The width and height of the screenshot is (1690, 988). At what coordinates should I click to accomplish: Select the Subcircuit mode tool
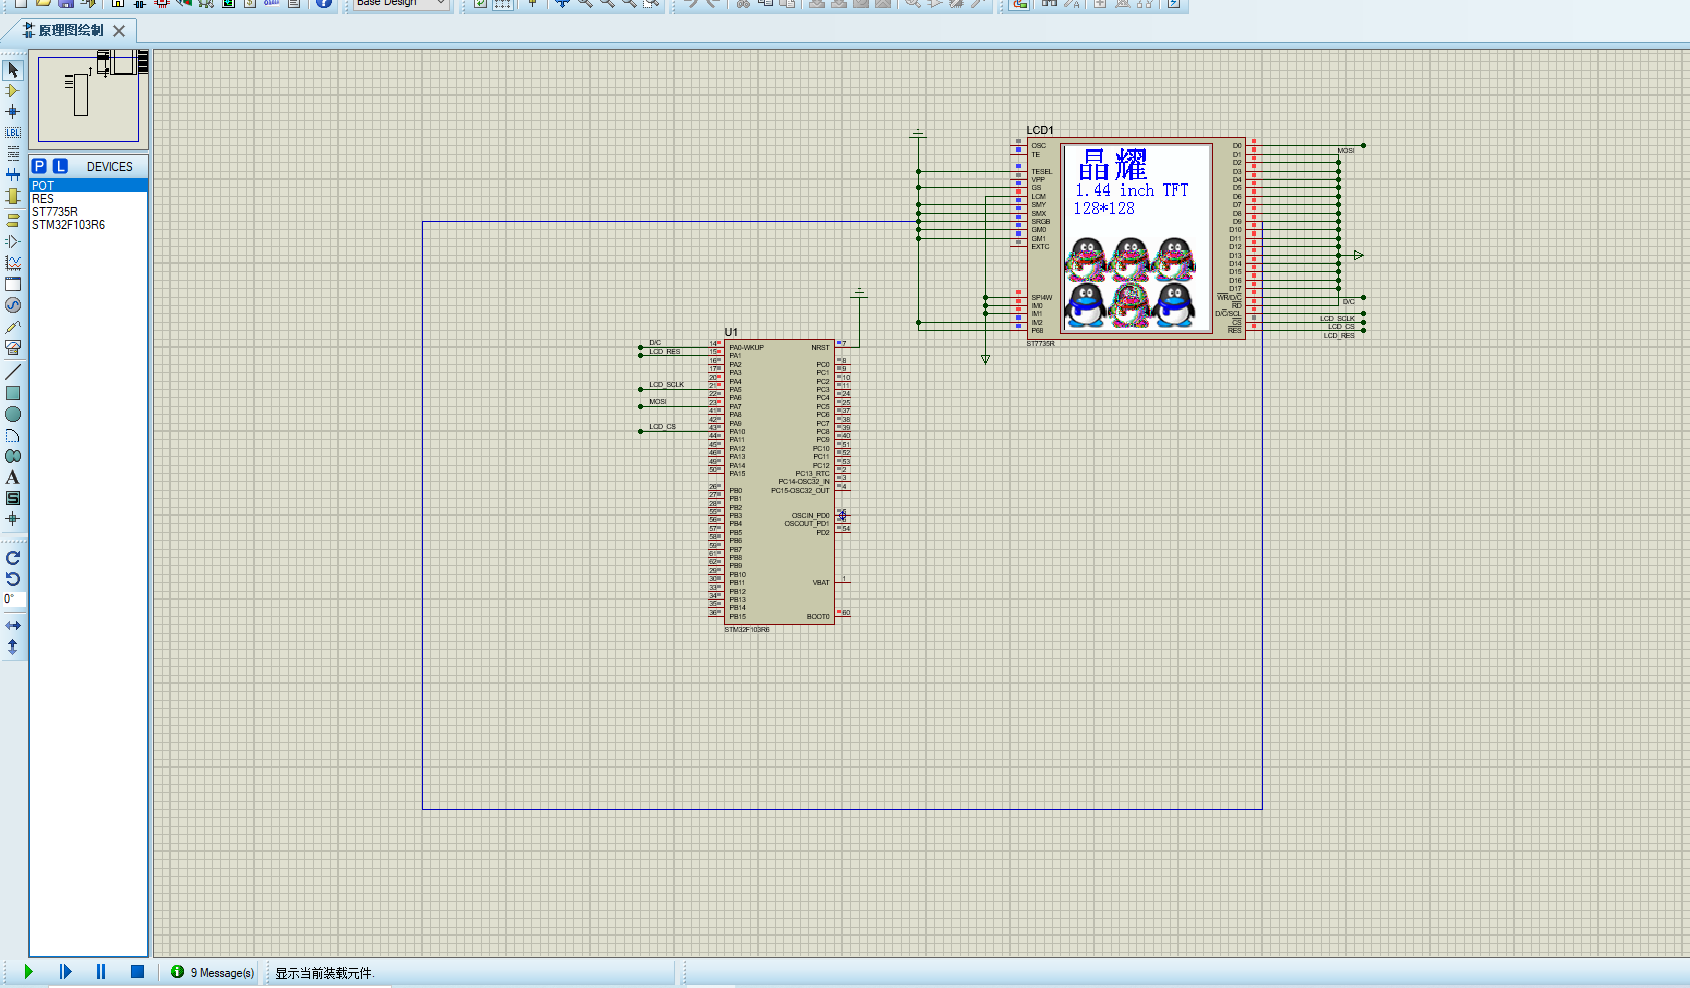coord(13,197)
